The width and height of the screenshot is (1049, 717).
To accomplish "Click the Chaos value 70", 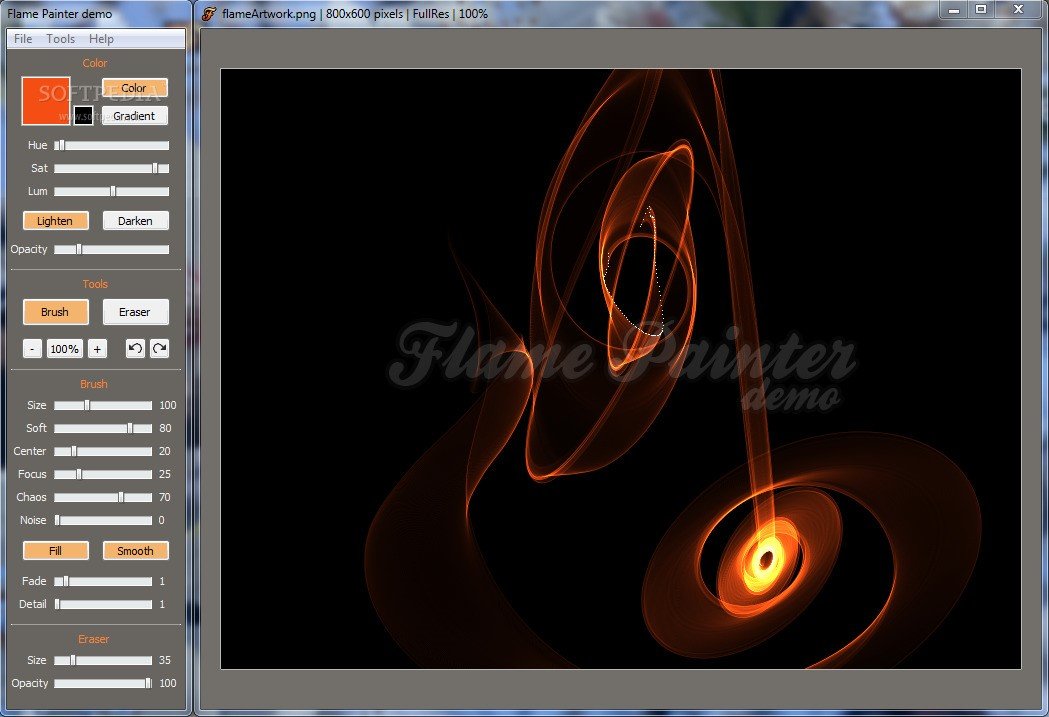I will click(x=165, y=497).
